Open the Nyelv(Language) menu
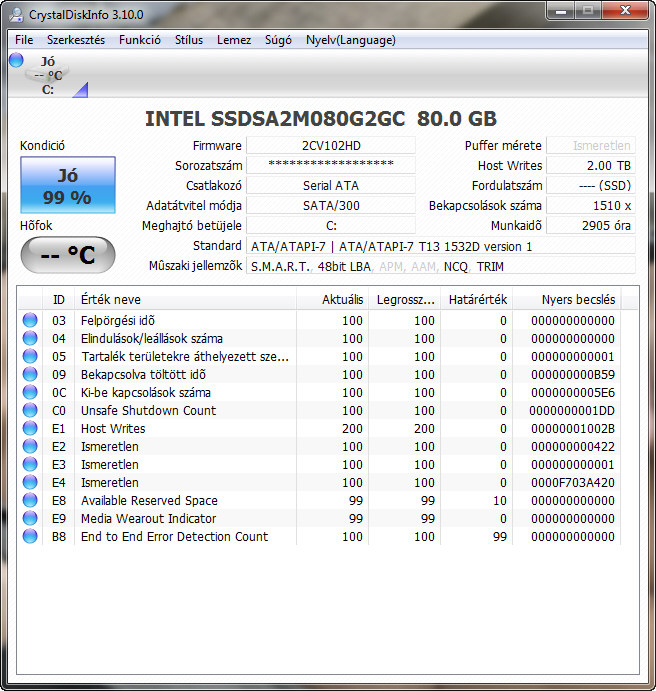 [x=351, y=40]
